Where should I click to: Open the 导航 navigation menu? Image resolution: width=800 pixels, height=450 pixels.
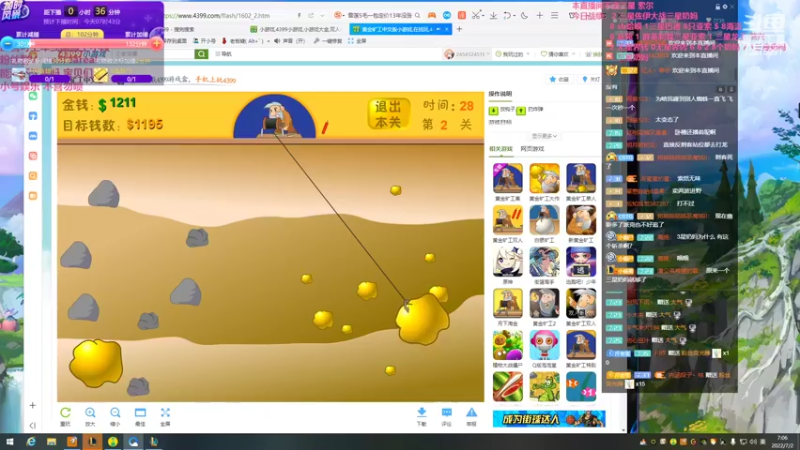click(x=223, y=54)
